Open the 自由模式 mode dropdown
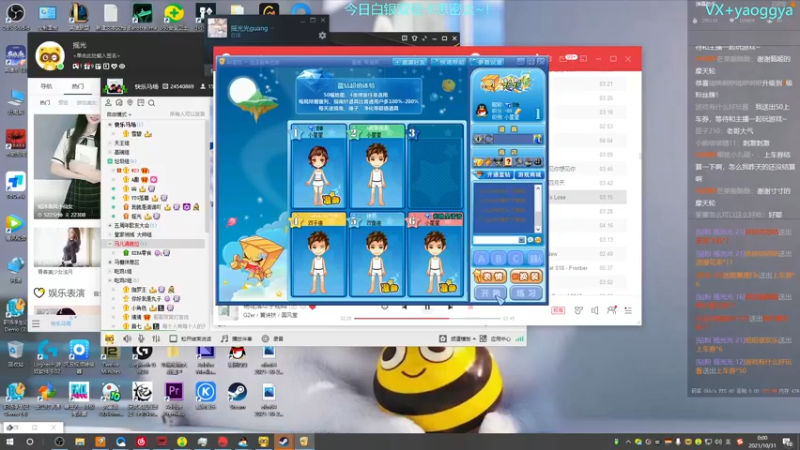The image size is (800, 450). [x=119, y=114]
